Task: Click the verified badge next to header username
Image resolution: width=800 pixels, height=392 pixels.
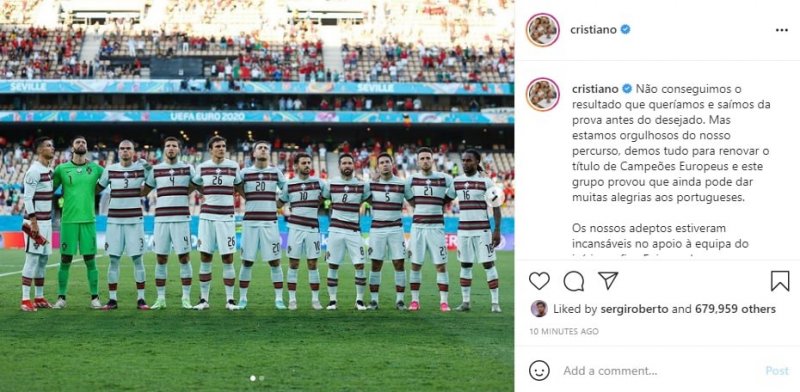Action: click(x=625, y=30)
